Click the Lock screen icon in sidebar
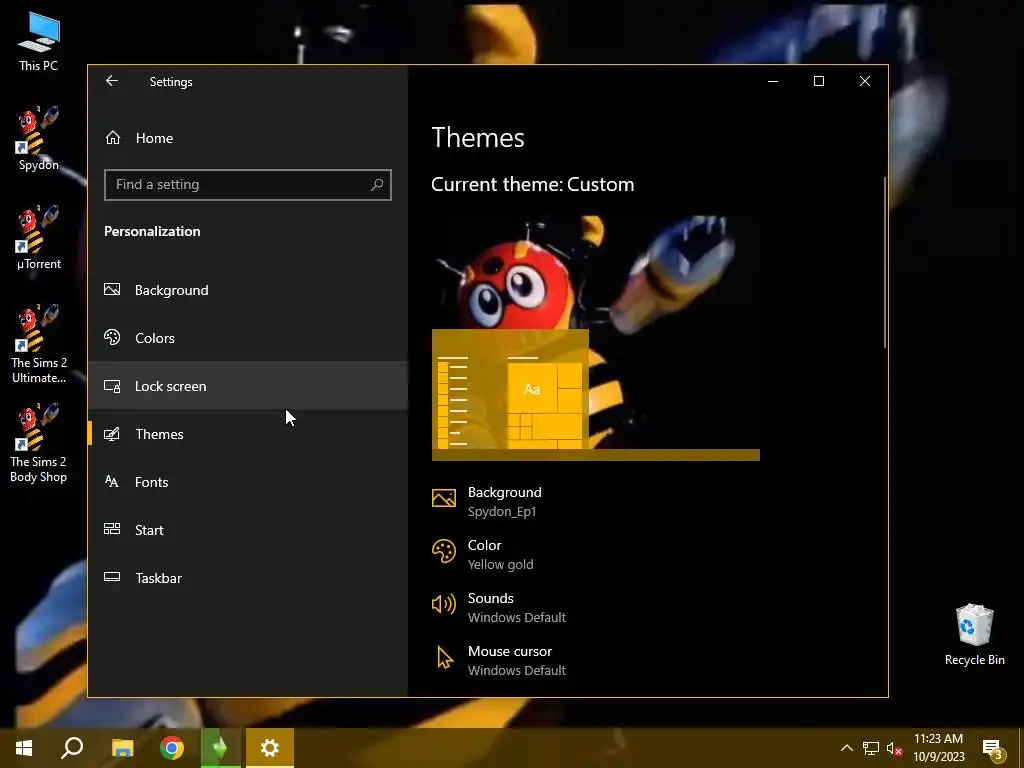Viewport: 1024px width, 768px height. coord(112,386)
